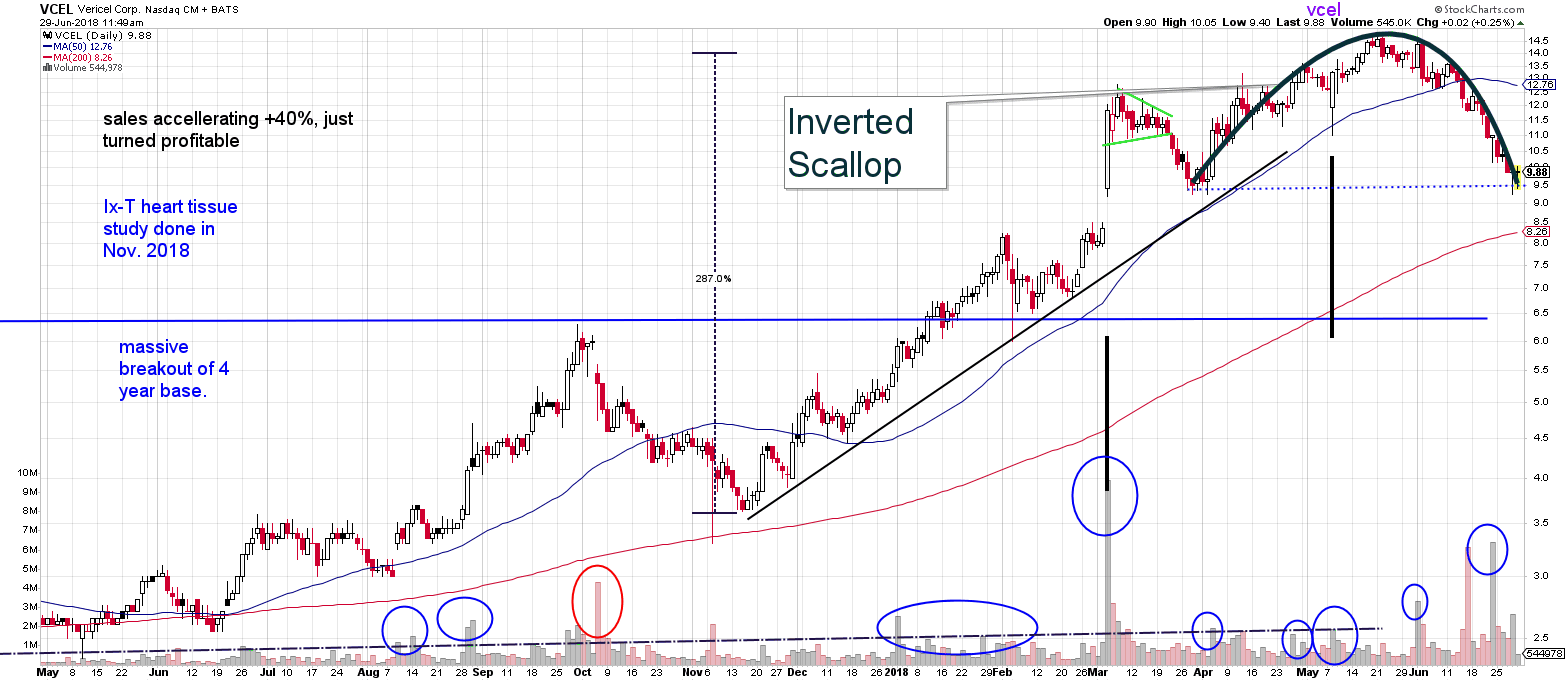
Task: Click the 544978 volume tag on right axis
Action: tap(1544, 653)
